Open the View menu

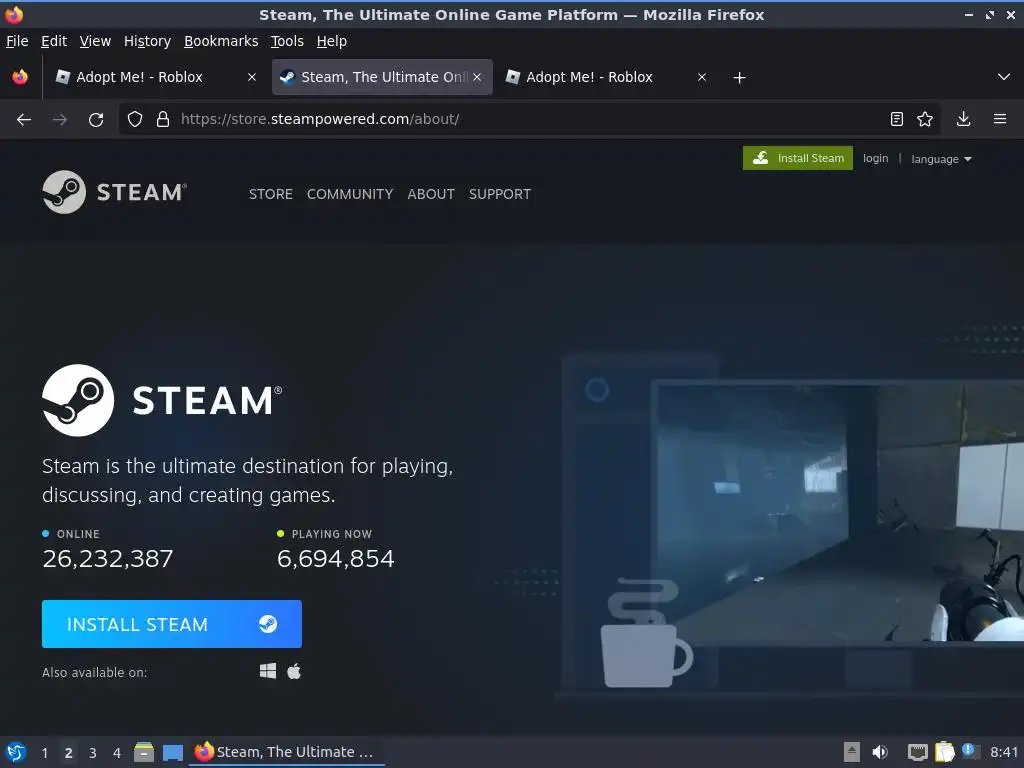95,41
